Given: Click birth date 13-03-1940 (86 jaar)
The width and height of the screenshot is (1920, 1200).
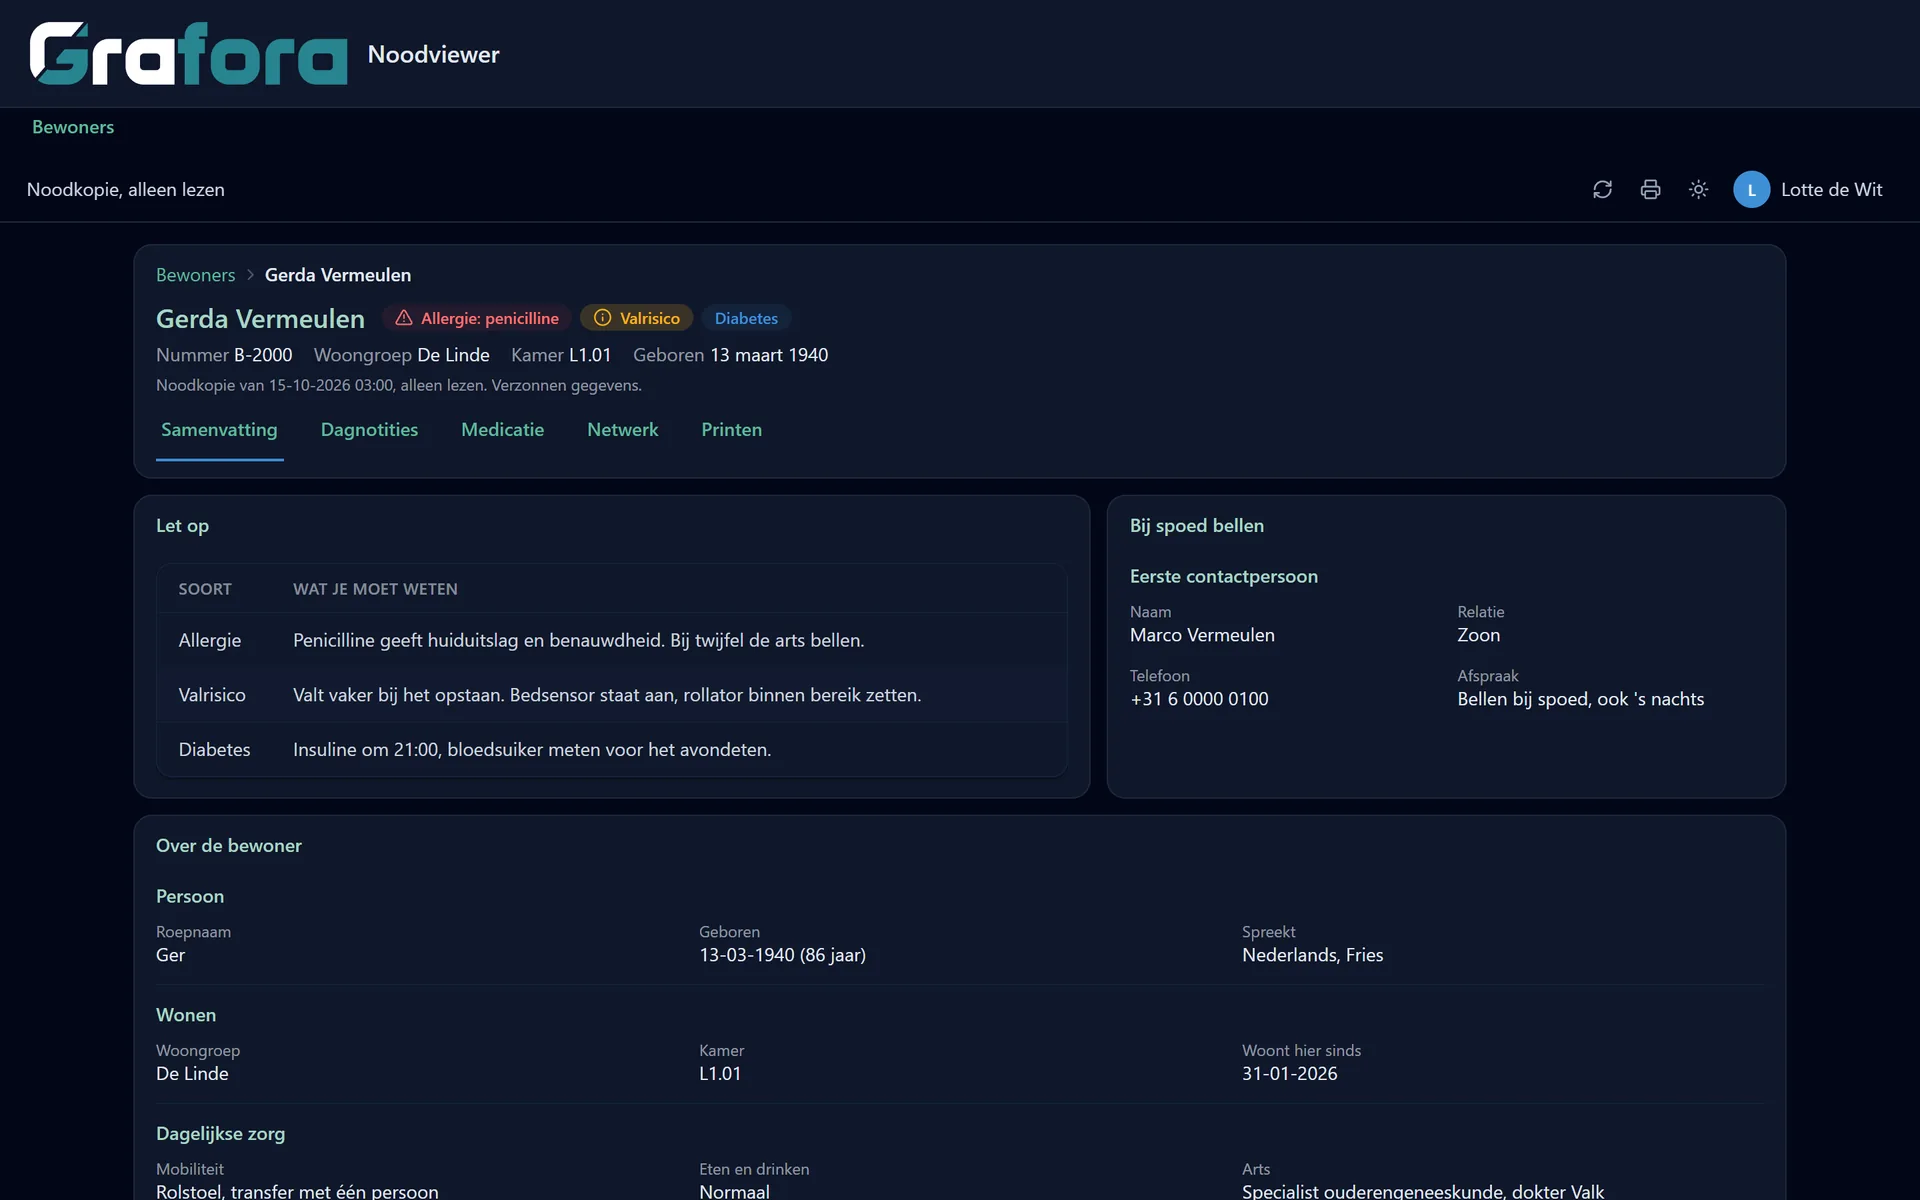Looking at the screenshot, I should (x=782, y=955).
